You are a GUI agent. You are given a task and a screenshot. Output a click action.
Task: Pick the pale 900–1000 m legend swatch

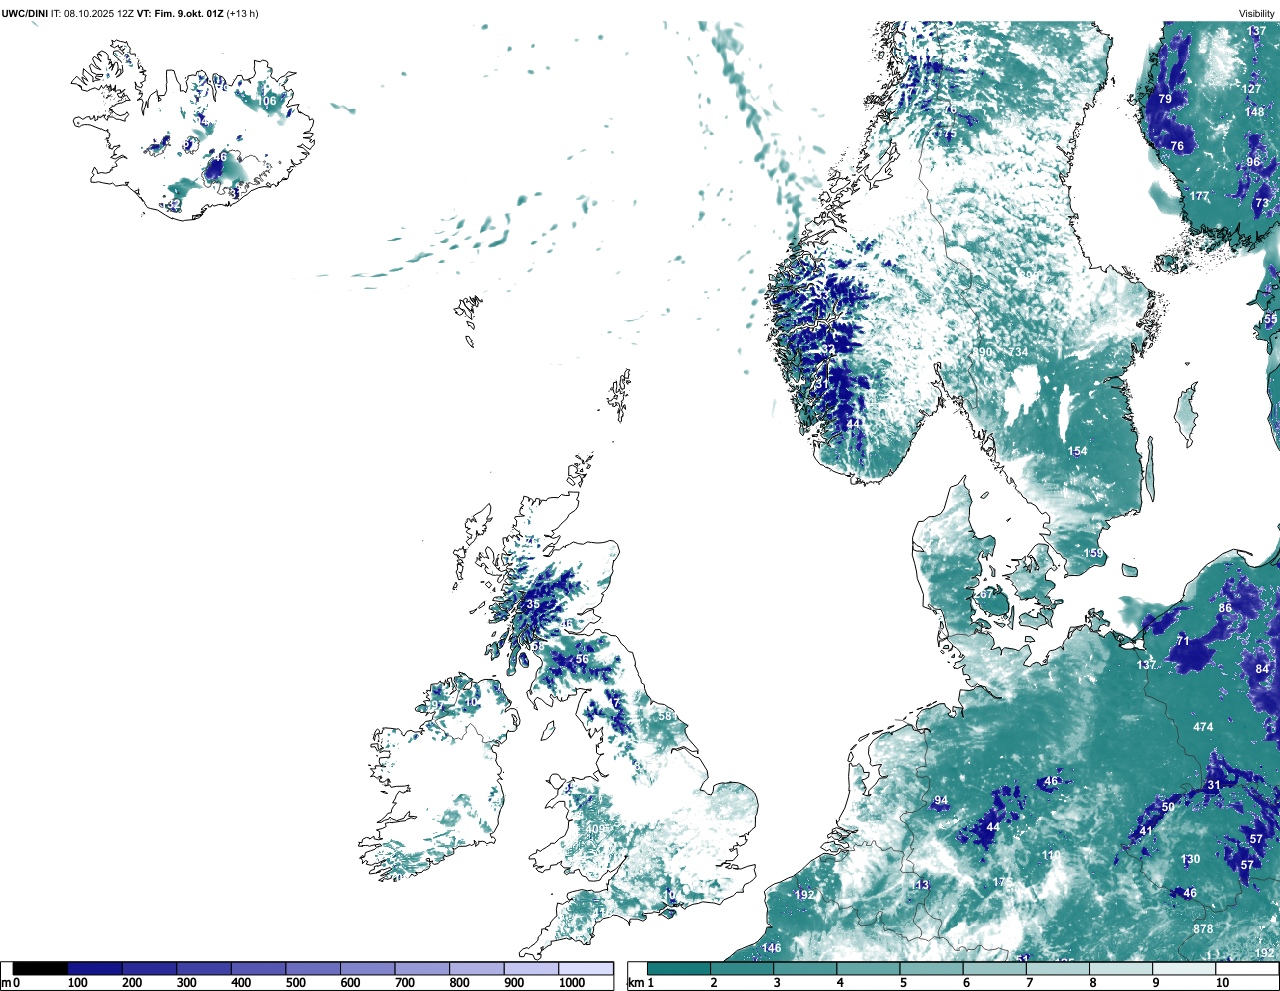531,968
